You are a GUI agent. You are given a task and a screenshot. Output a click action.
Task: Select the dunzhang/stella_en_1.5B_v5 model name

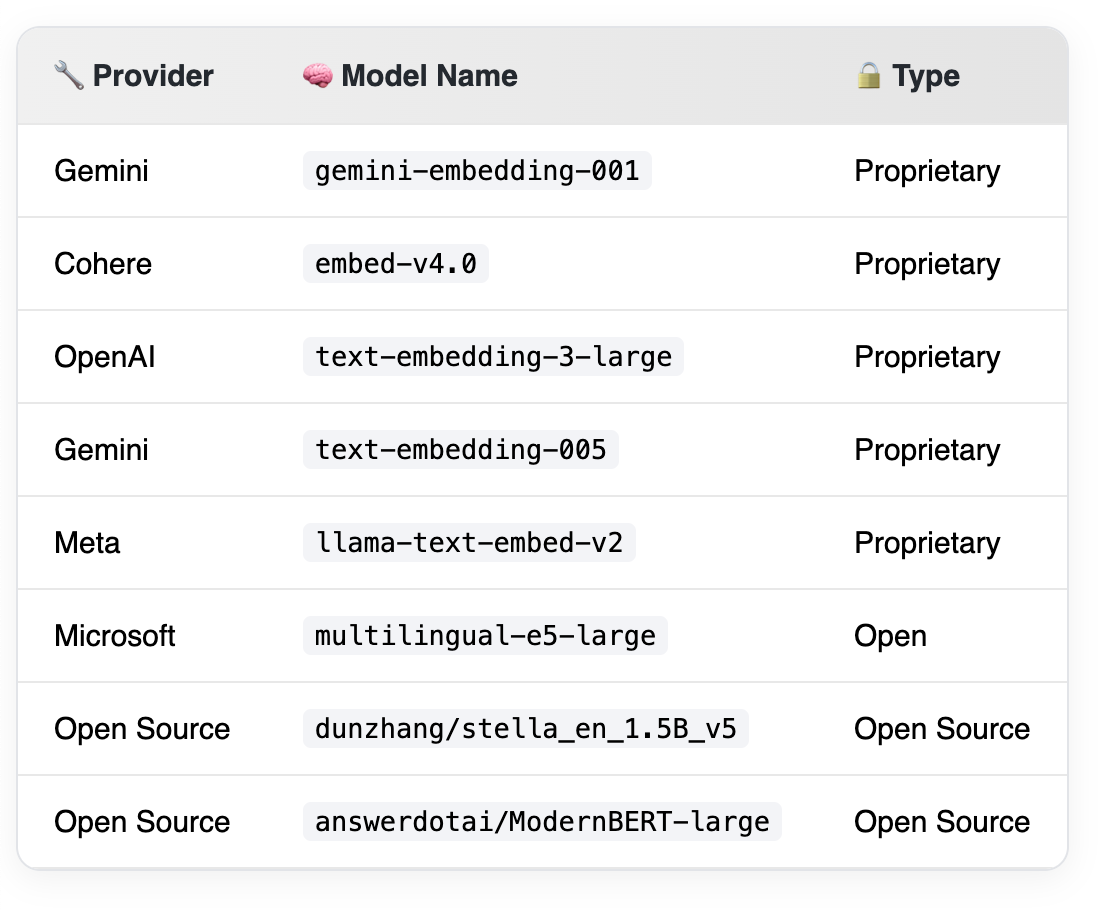(x=525, y=729)
